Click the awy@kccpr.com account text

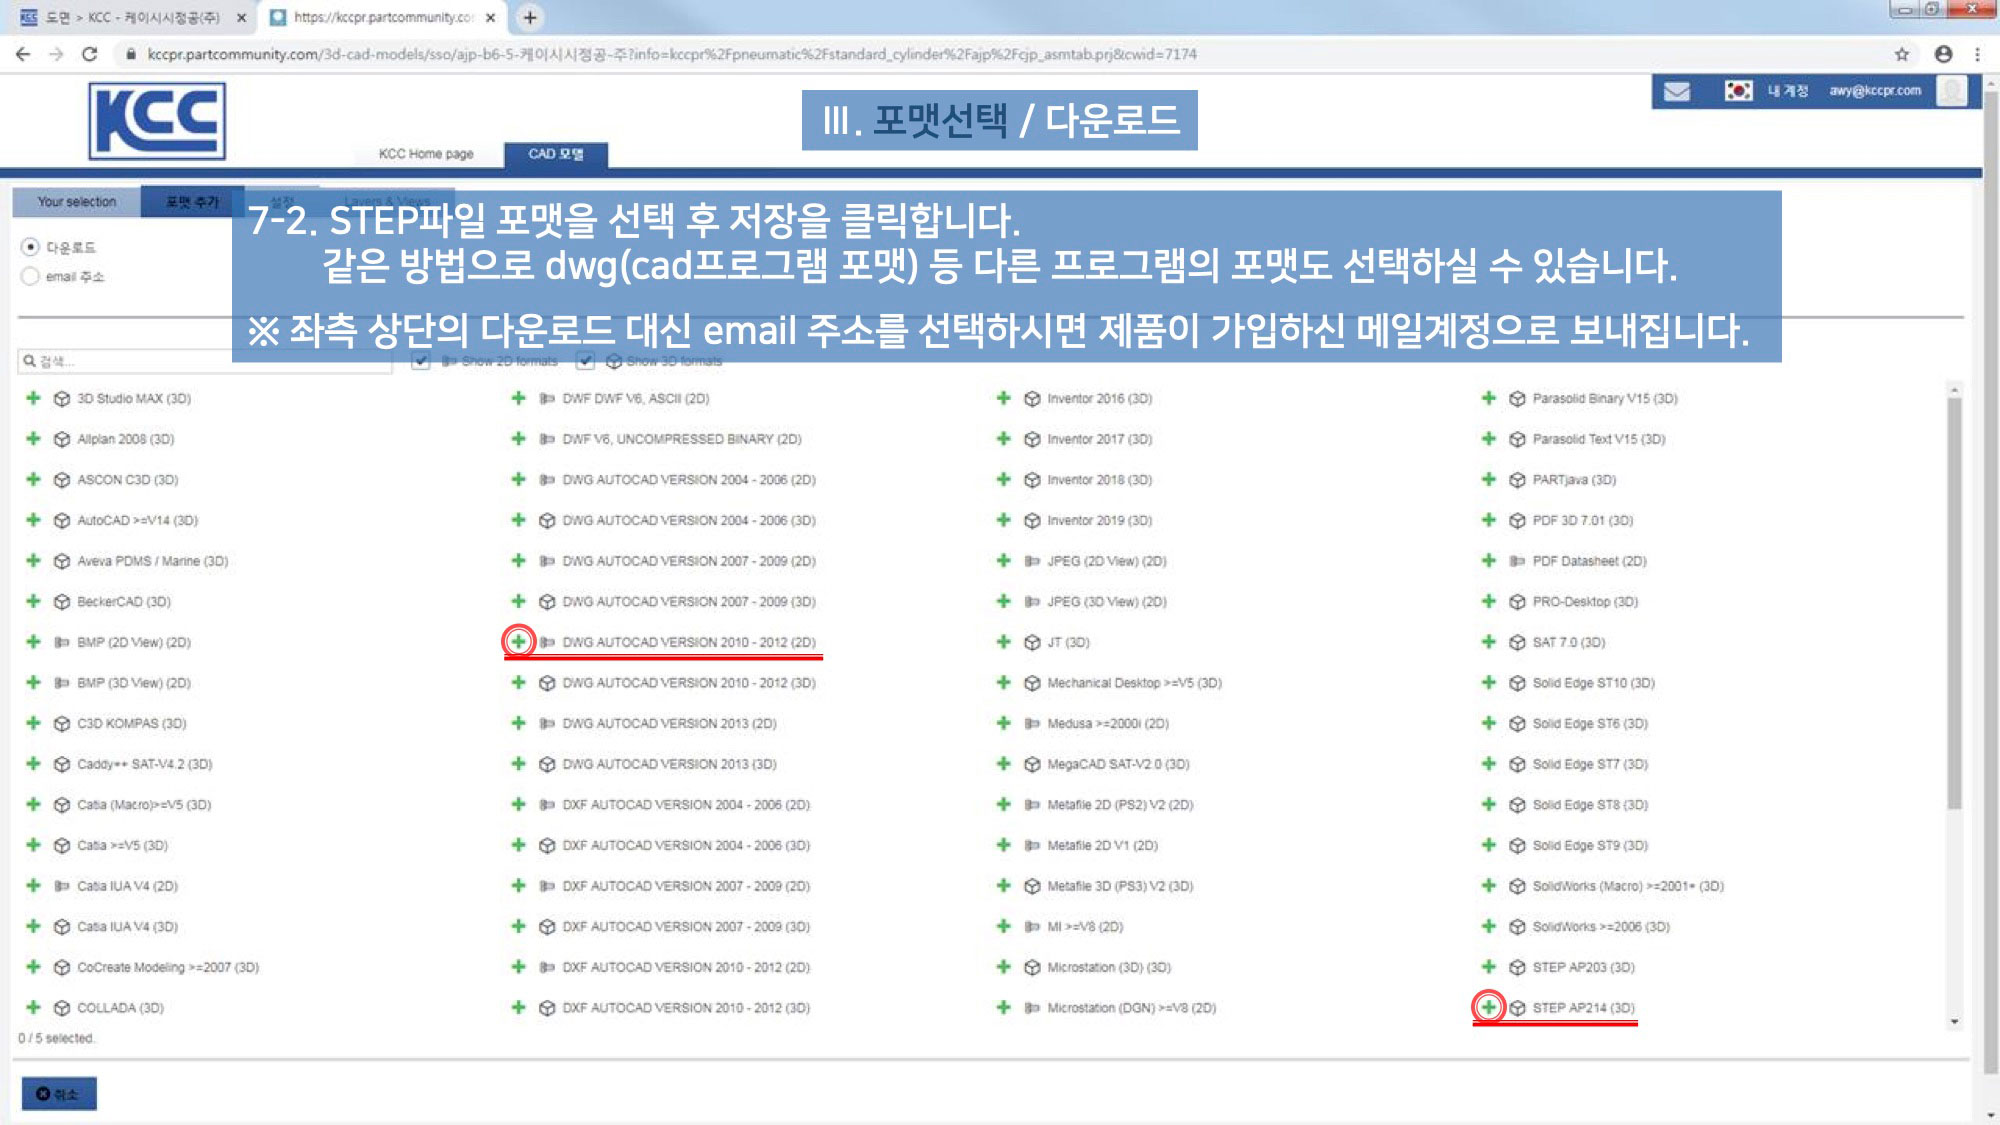[1875, 91]
